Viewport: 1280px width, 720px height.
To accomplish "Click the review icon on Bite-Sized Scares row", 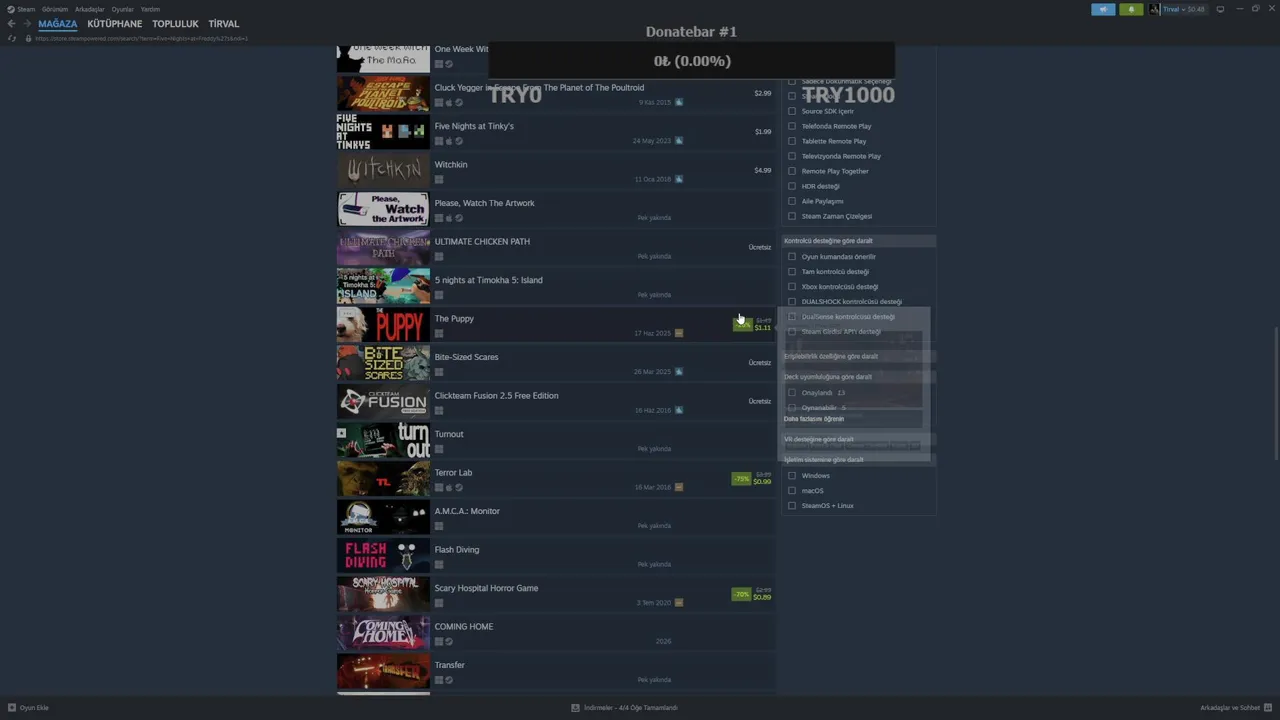I will coord(679,372).
